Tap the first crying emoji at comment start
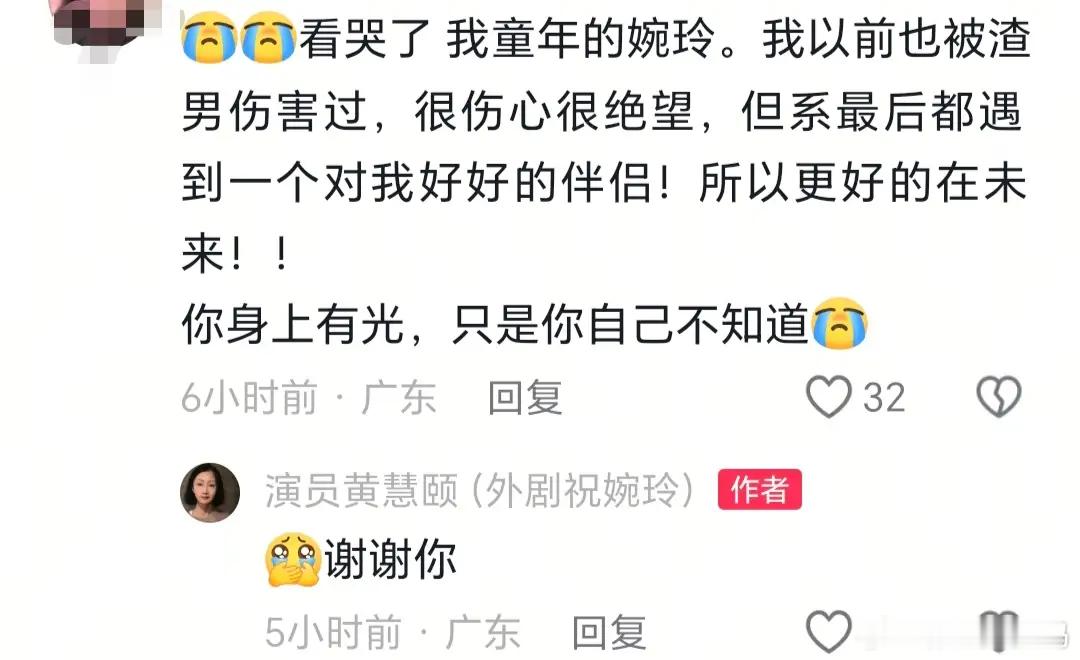The image size is (1080, 660). (x=209, y=38)
